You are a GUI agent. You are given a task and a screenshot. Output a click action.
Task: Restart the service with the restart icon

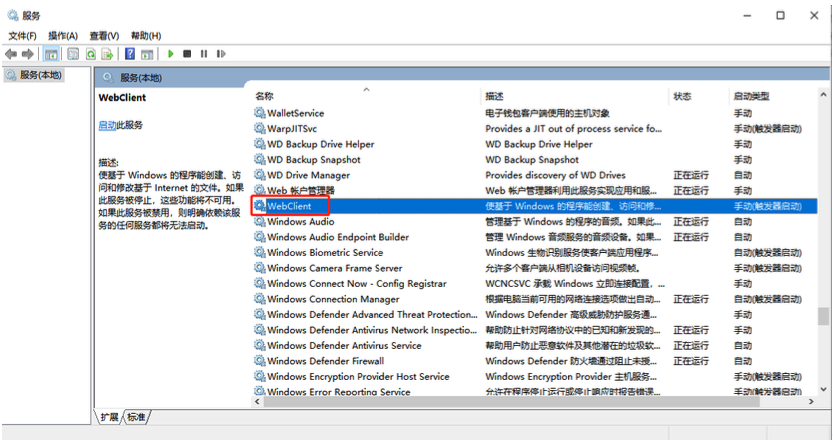[x=220, y=54]
